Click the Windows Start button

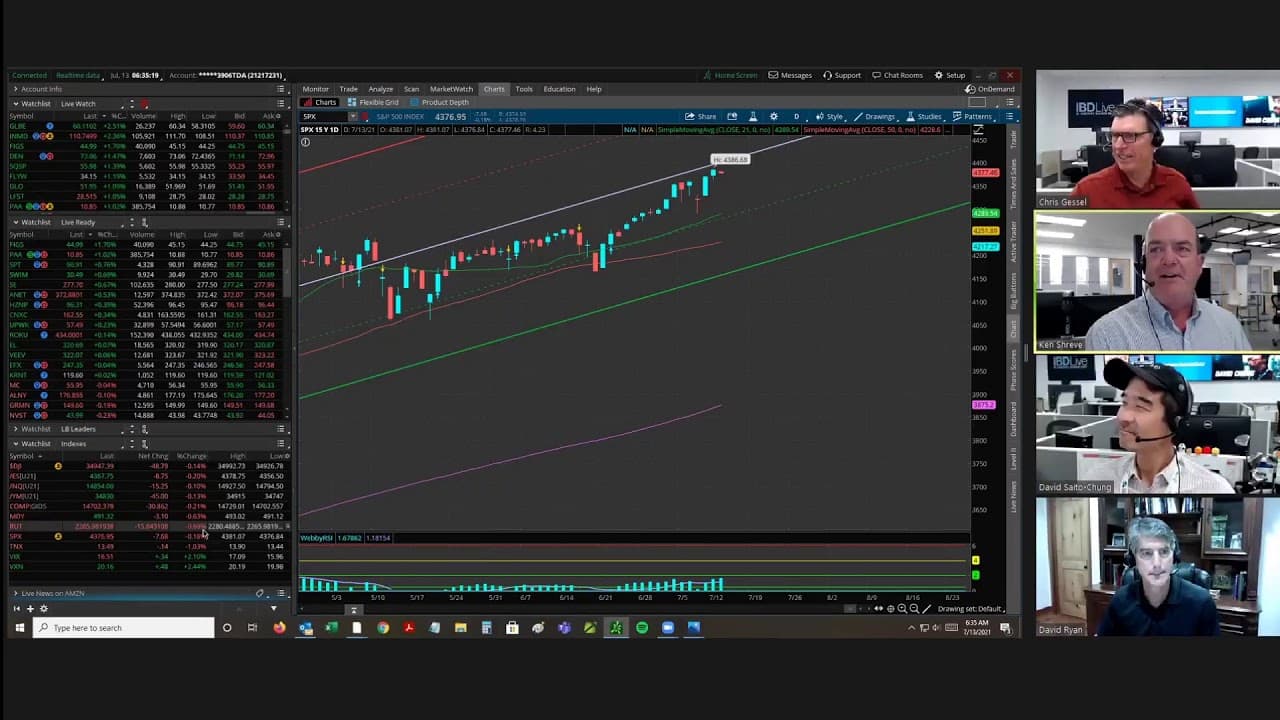click(x=19, y=628)
